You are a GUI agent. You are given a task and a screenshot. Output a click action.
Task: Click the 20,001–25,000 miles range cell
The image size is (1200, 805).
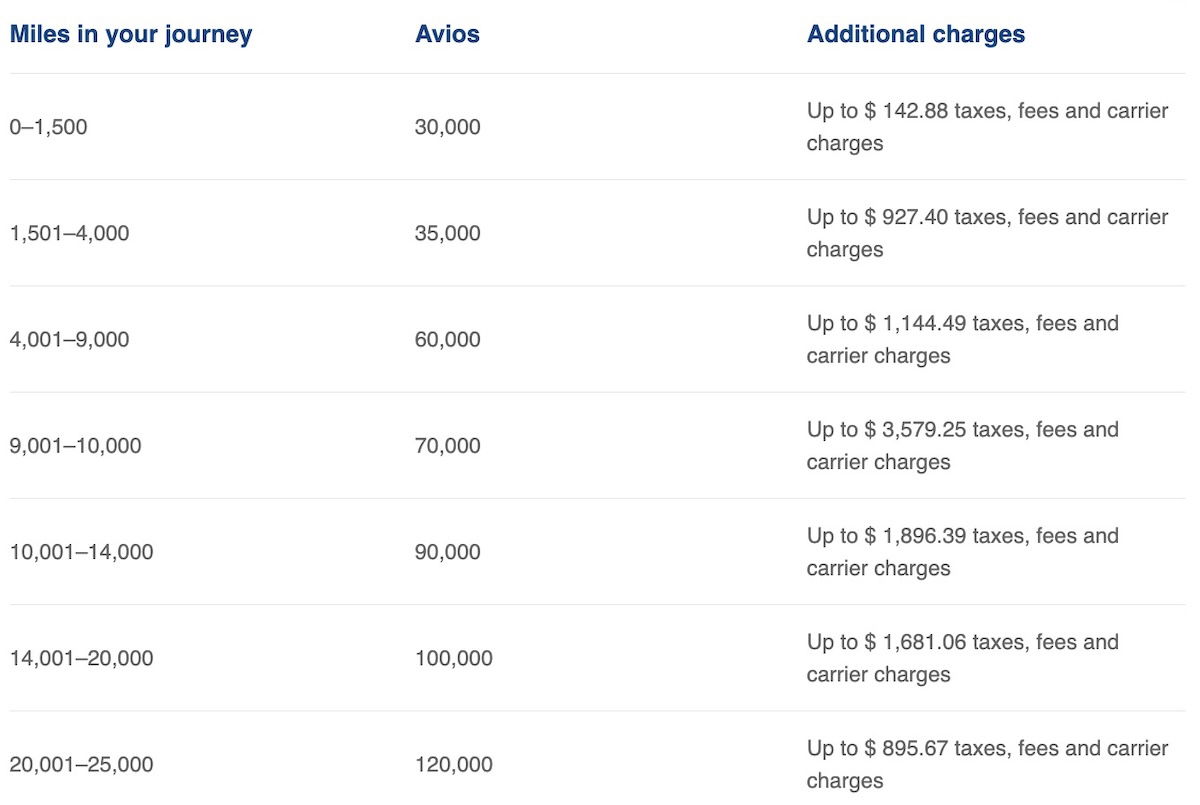click(x=82, y=765)
